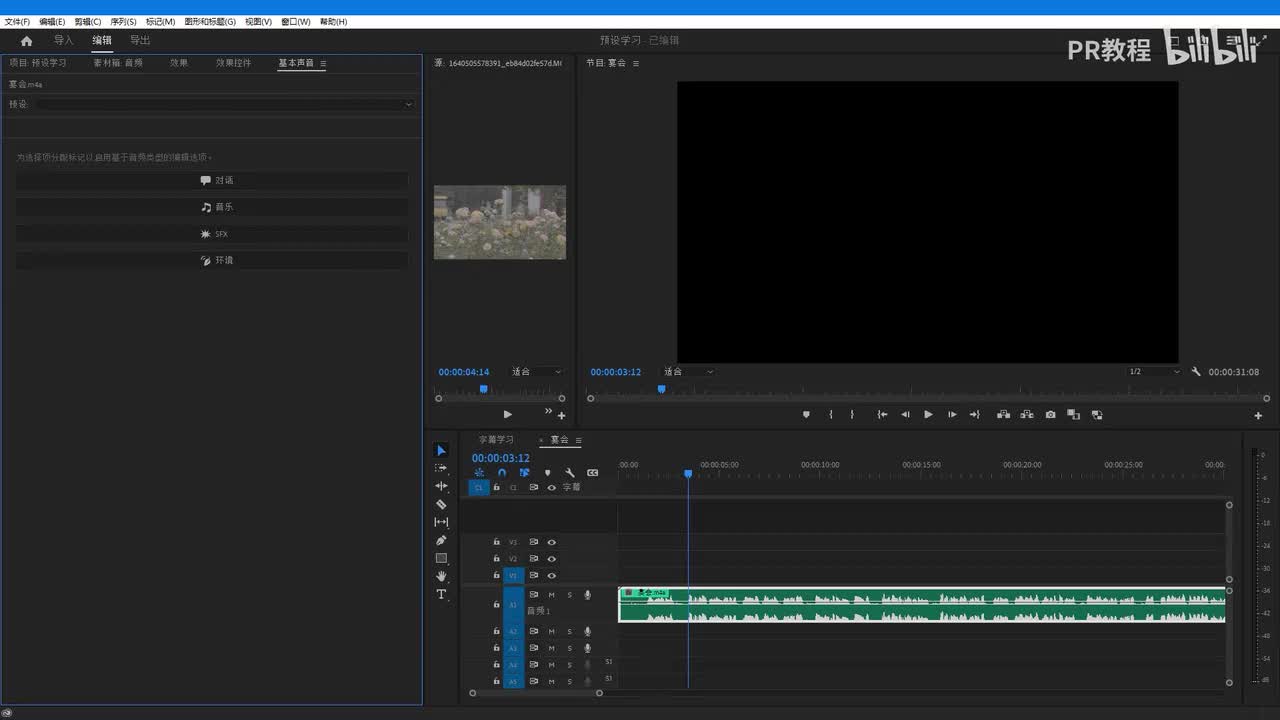Screen dimensions: 1280x720
Task: Select the Ripple Edit tool
Action: pyautogui.click(x=441, y=486)
